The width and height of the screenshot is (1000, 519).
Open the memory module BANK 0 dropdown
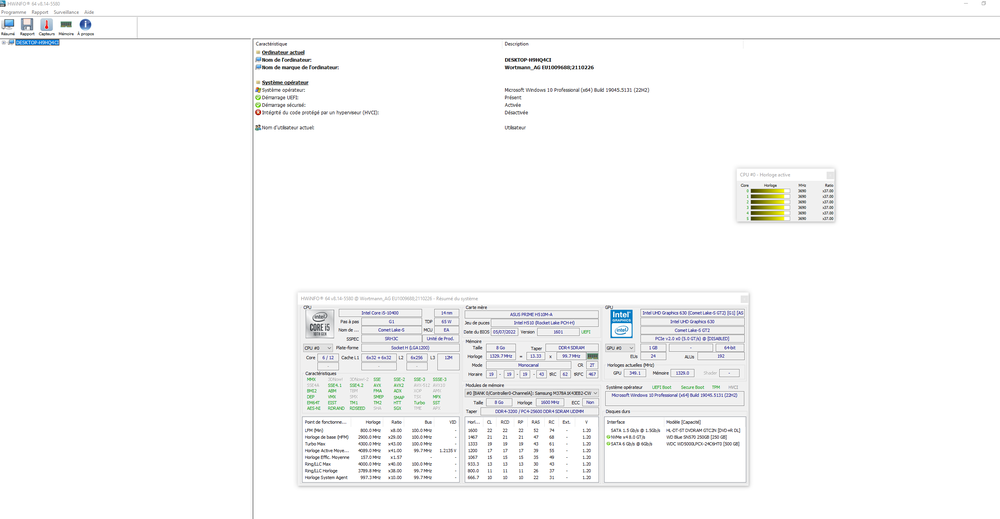click(x=531, y=393)
